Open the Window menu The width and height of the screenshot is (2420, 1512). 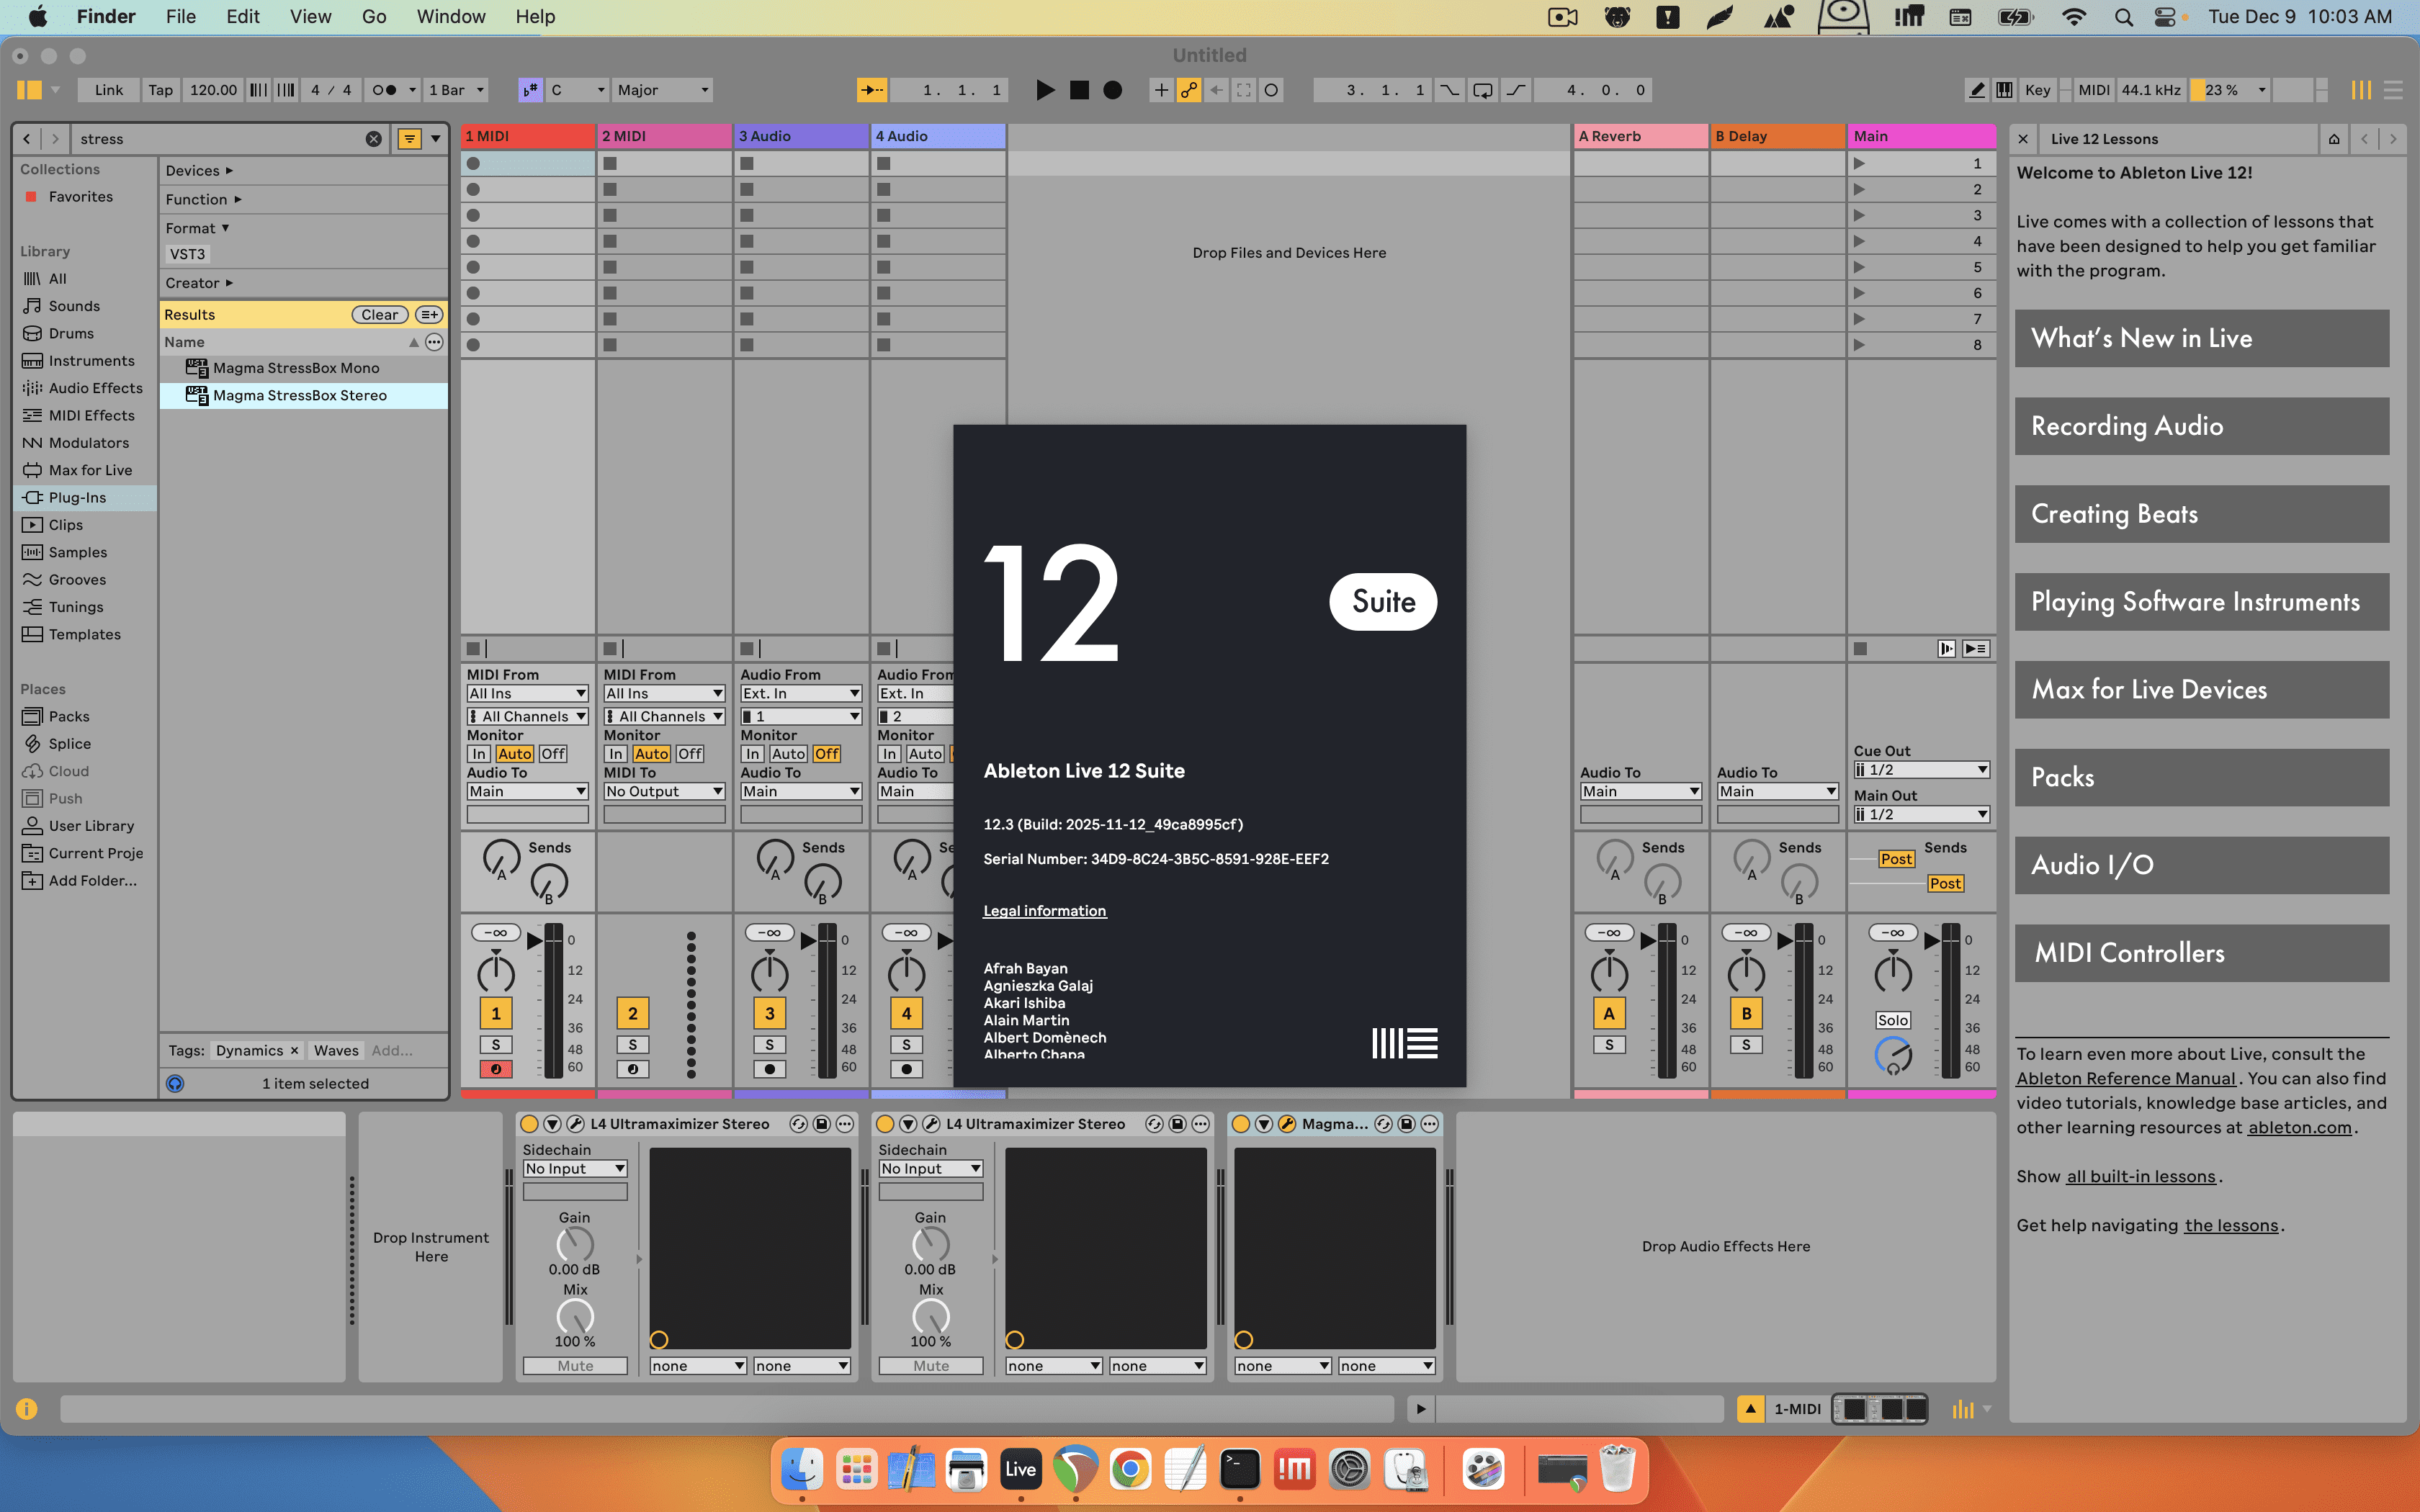click(x=451, y=16)
